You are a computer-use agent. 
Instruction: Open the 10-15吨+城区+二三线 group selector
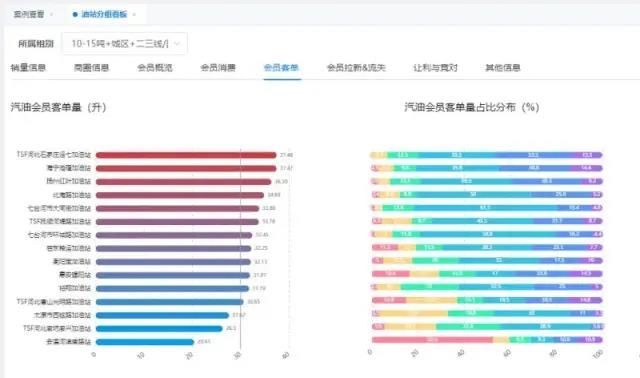click(x=124, y=44)
